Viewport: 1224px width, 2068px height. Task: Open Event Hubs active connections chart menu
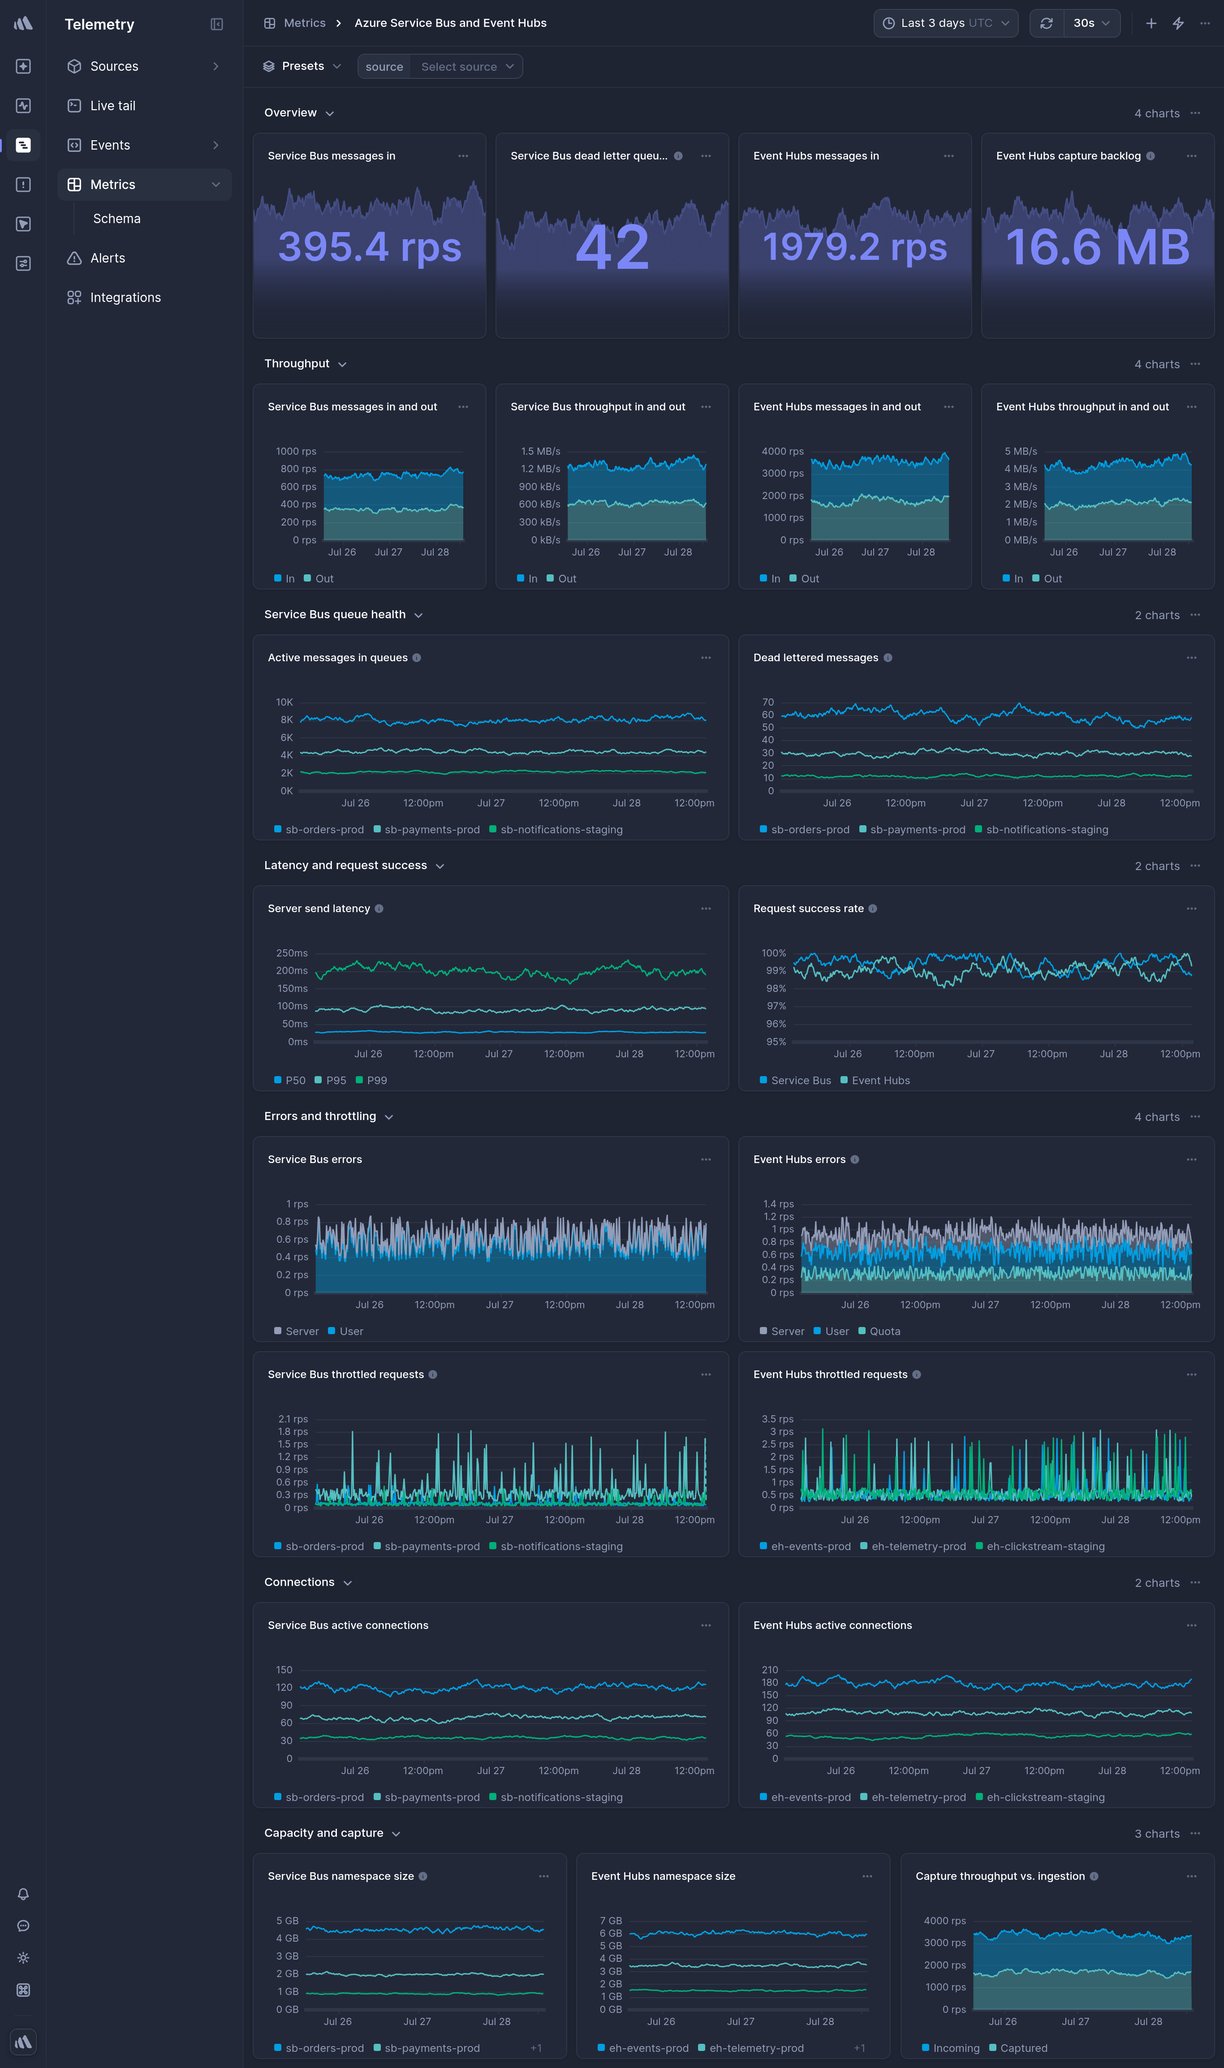(x=1192, y=1626)
